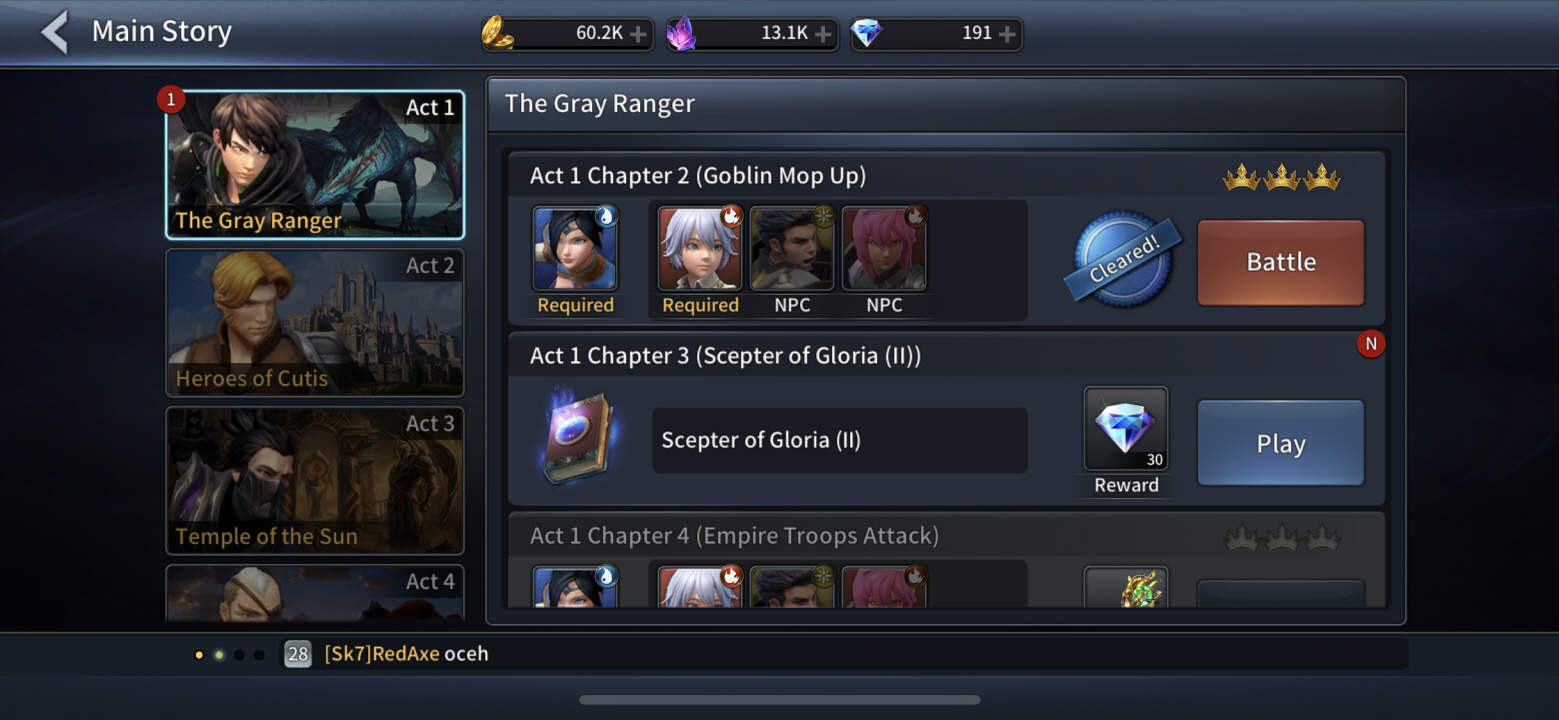The height and width of the screenshot is (720, 1559).
Task: Add more gold with plus icon
Action: coord(638,34)
